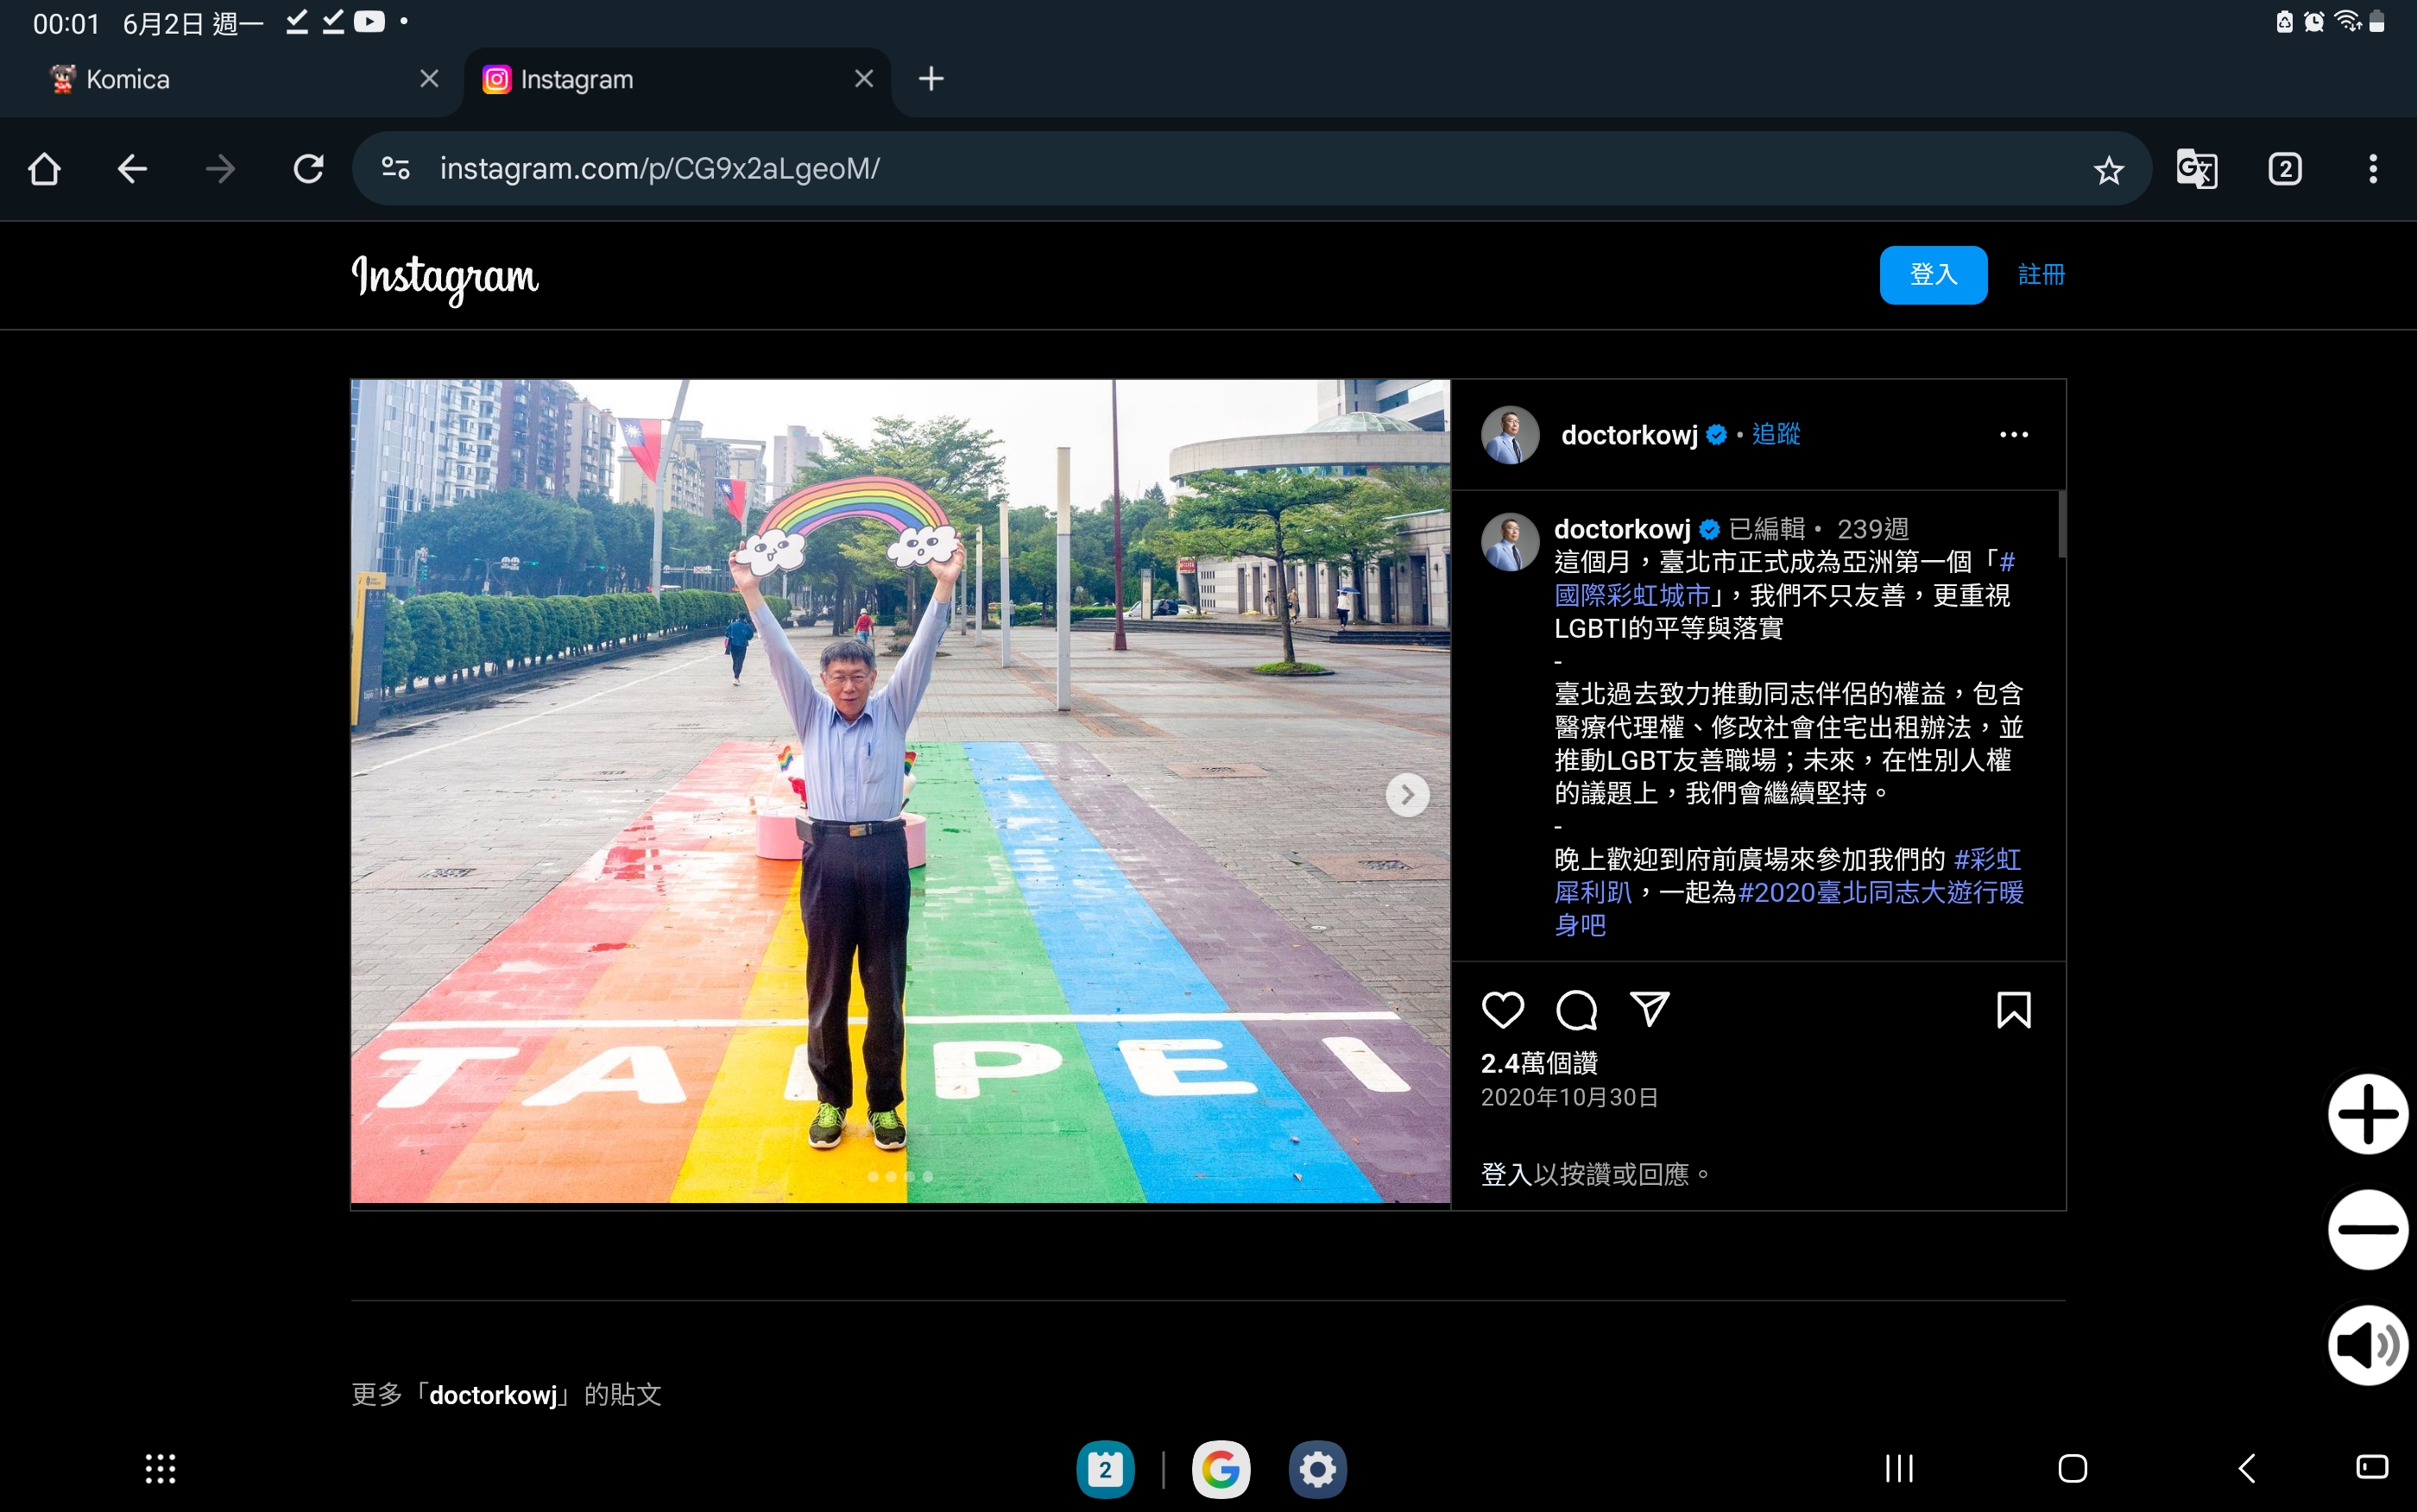Open the #國際彩虹城市 hashtag
The height and width of the screenshot is (1512, 2417).
[x=1633, y=596]
